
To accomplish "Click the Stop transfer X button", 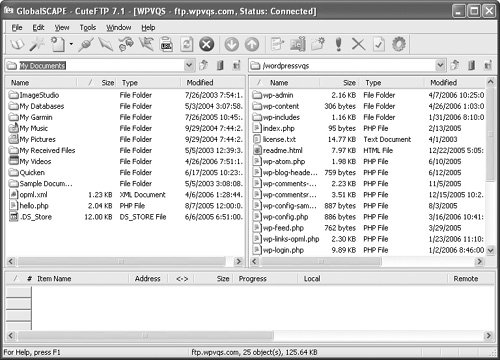I will pos(206,44).
